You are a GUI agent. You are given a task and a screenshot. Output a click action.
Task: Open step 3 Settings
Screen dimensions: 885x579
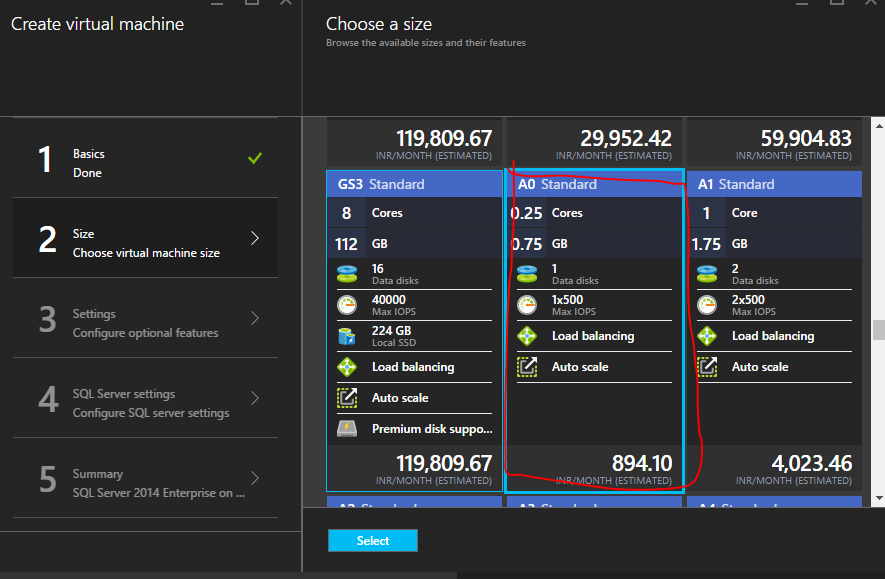pos(146,318)
